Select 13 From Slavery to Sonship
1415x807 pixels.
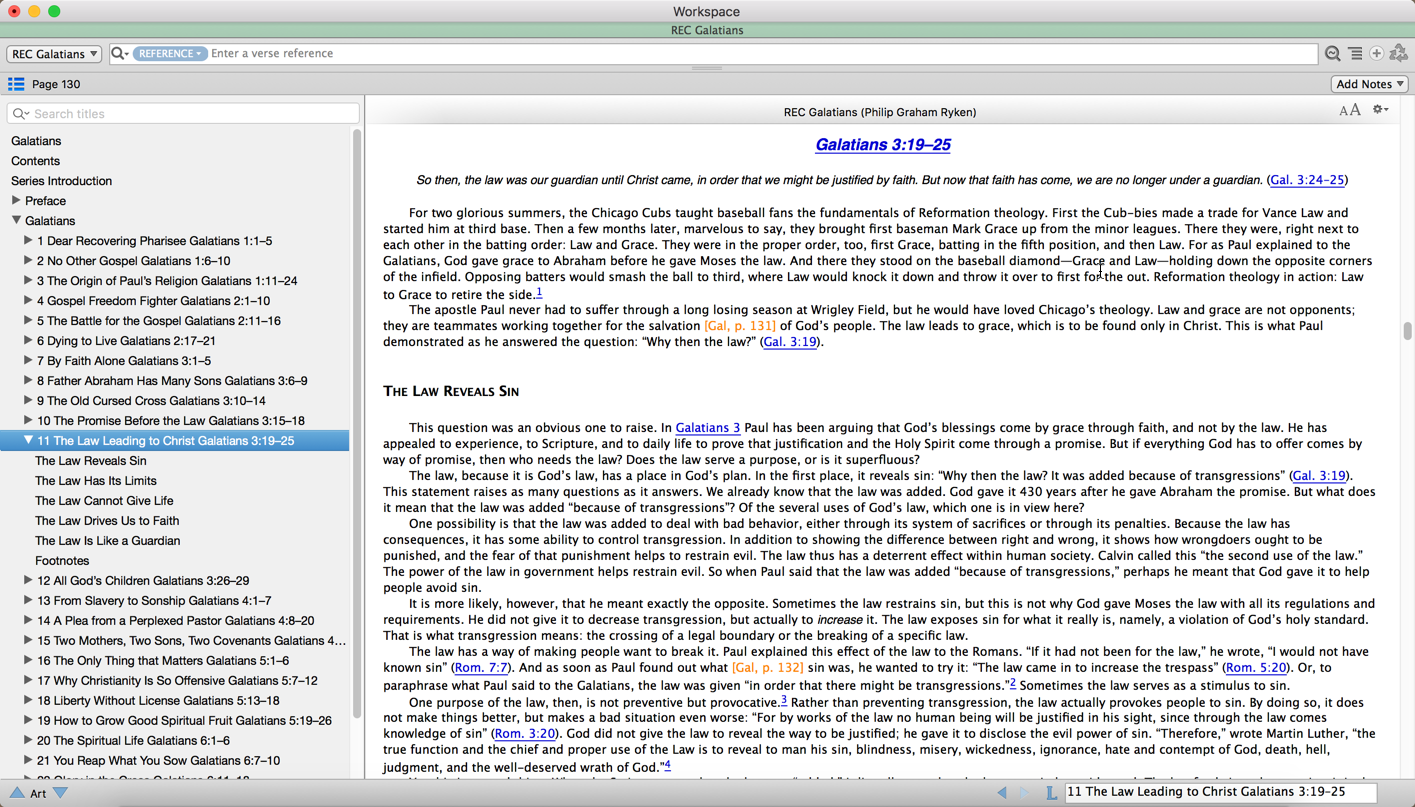(154, 601)
